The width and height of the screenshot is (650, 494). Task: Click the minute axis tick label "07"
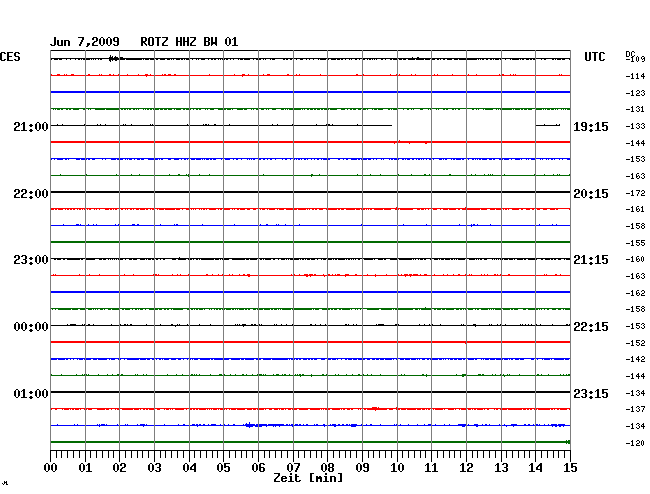(x=293, y=468)
